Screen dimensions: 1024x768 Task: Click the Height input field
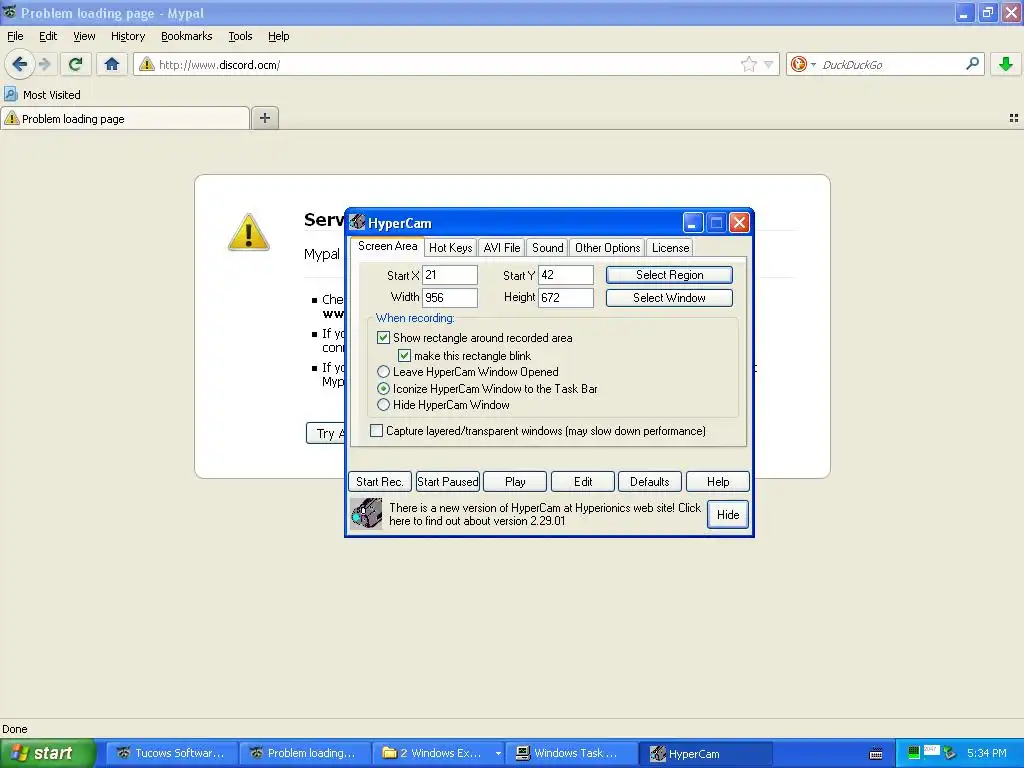pyautogui.click(x=566, y=298)
